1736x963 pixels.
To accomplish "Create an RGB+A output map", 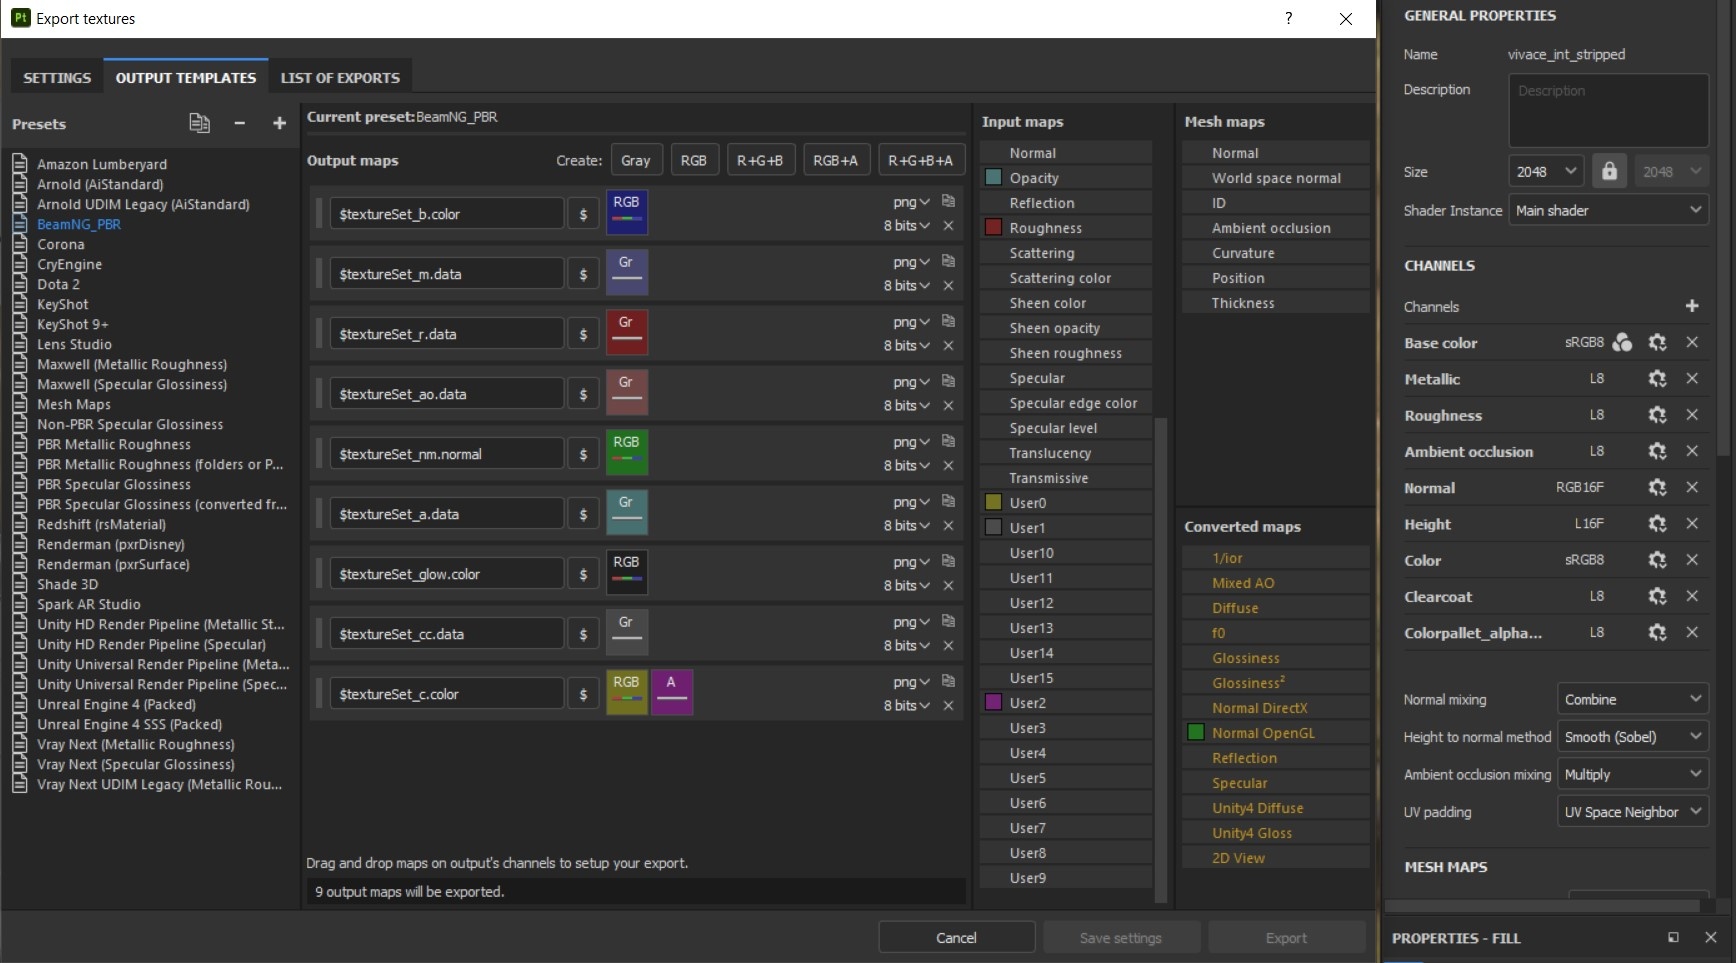I will click(x=835, y=160).
